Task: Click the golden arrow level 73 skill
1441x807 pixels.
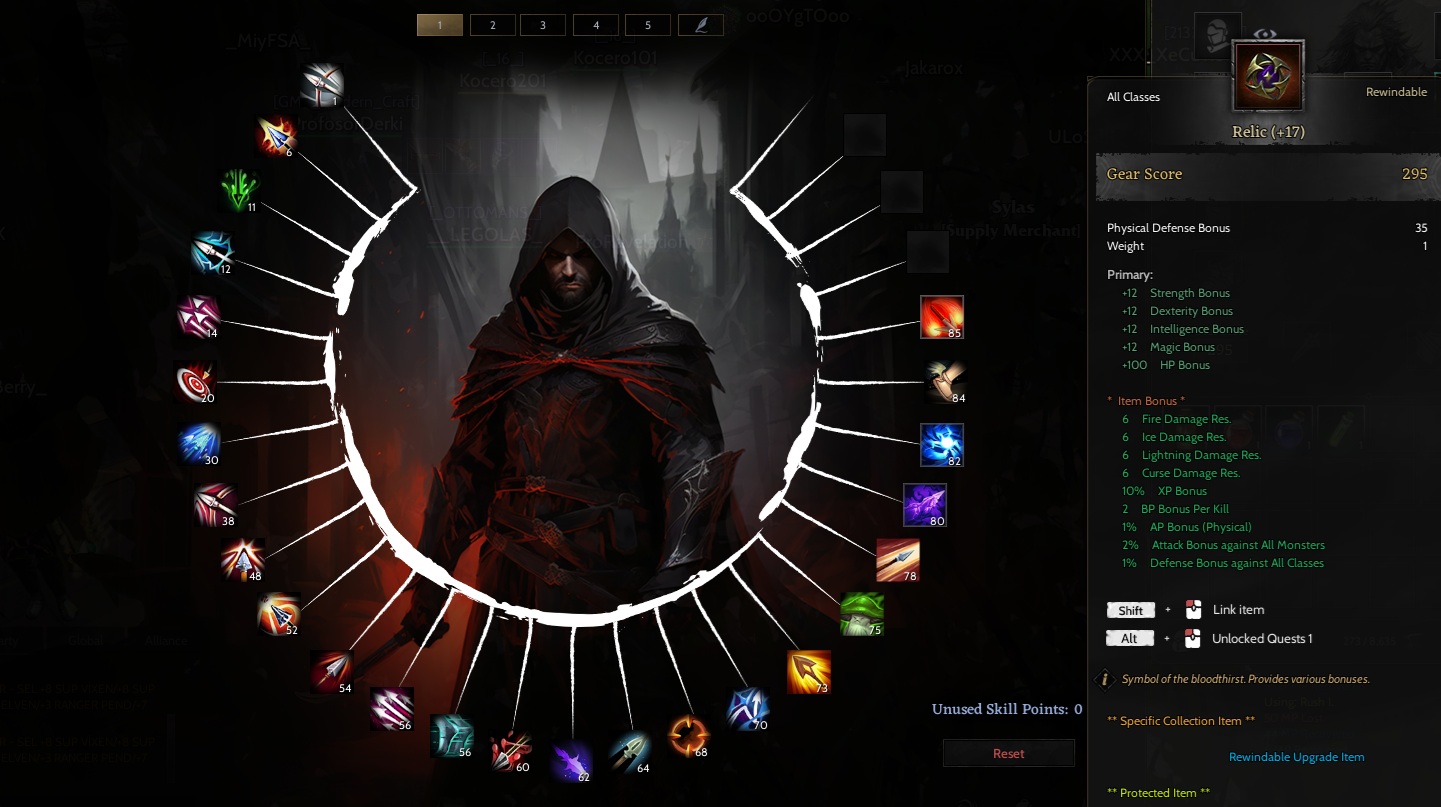Action: point(809,672)
